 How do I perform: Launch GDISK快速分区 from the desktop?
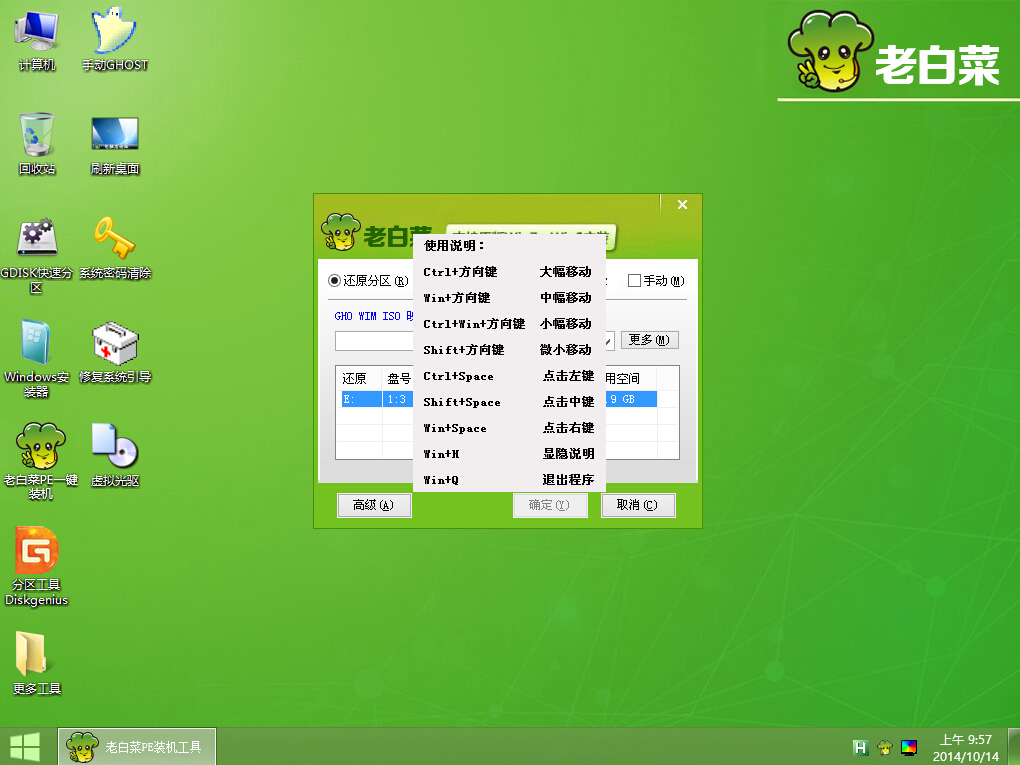(x=37, y=240)
